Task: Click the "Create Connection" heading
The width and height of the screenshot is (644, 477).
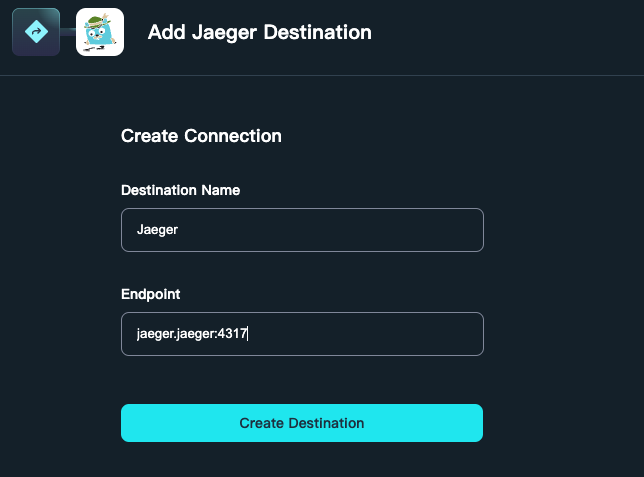Action: click(201, 136)
